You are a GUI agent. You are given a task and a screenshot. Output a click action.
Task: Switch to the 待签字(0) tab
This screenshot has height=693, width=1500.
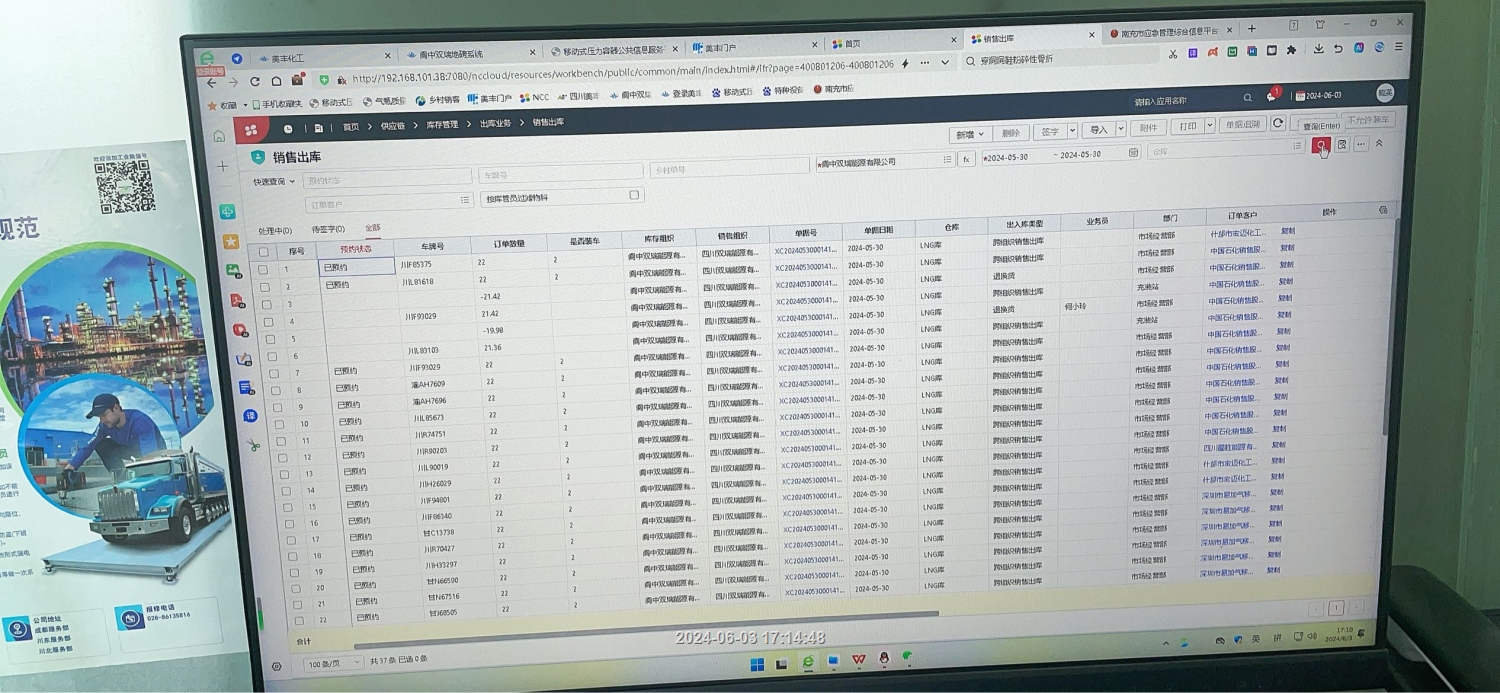[x=328, y=229]
